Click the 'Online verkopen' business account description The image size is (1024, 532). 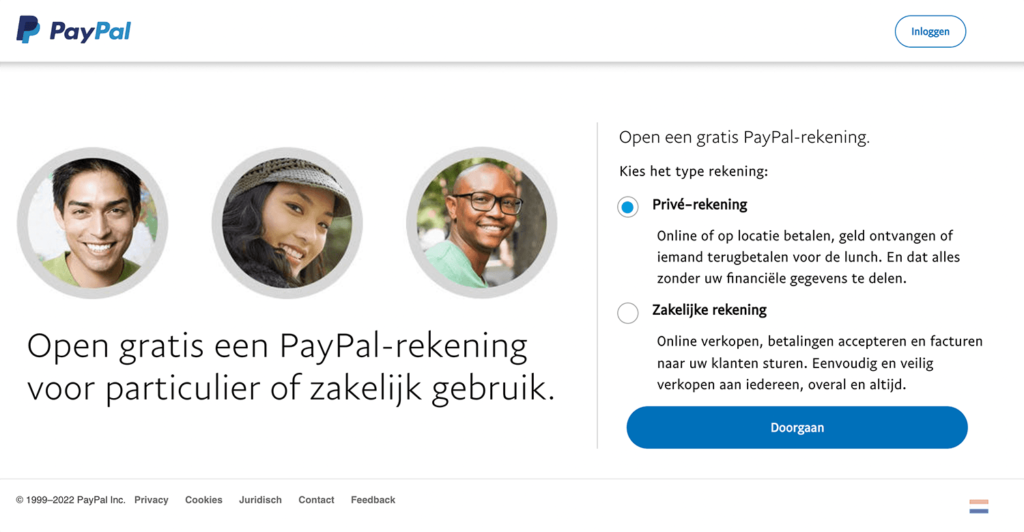[x=819, y=363]
